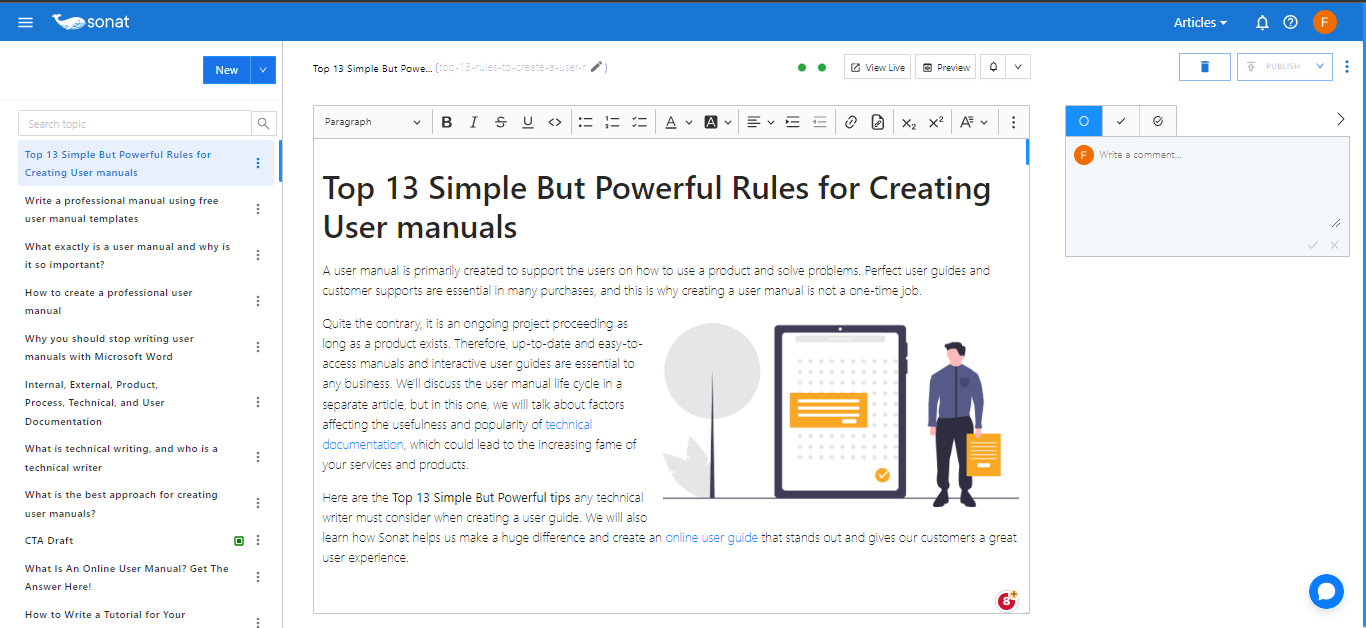Edit the article URL slug
The width and height of the screenshot is (1366, 628).
pyautogui.click(x=597, y=67)
